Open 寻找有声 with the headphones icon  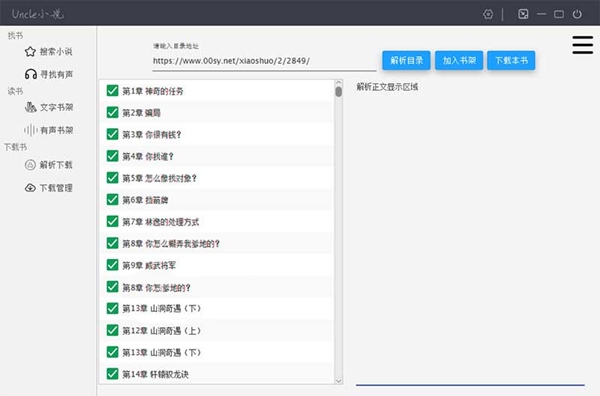click(49, 74)
